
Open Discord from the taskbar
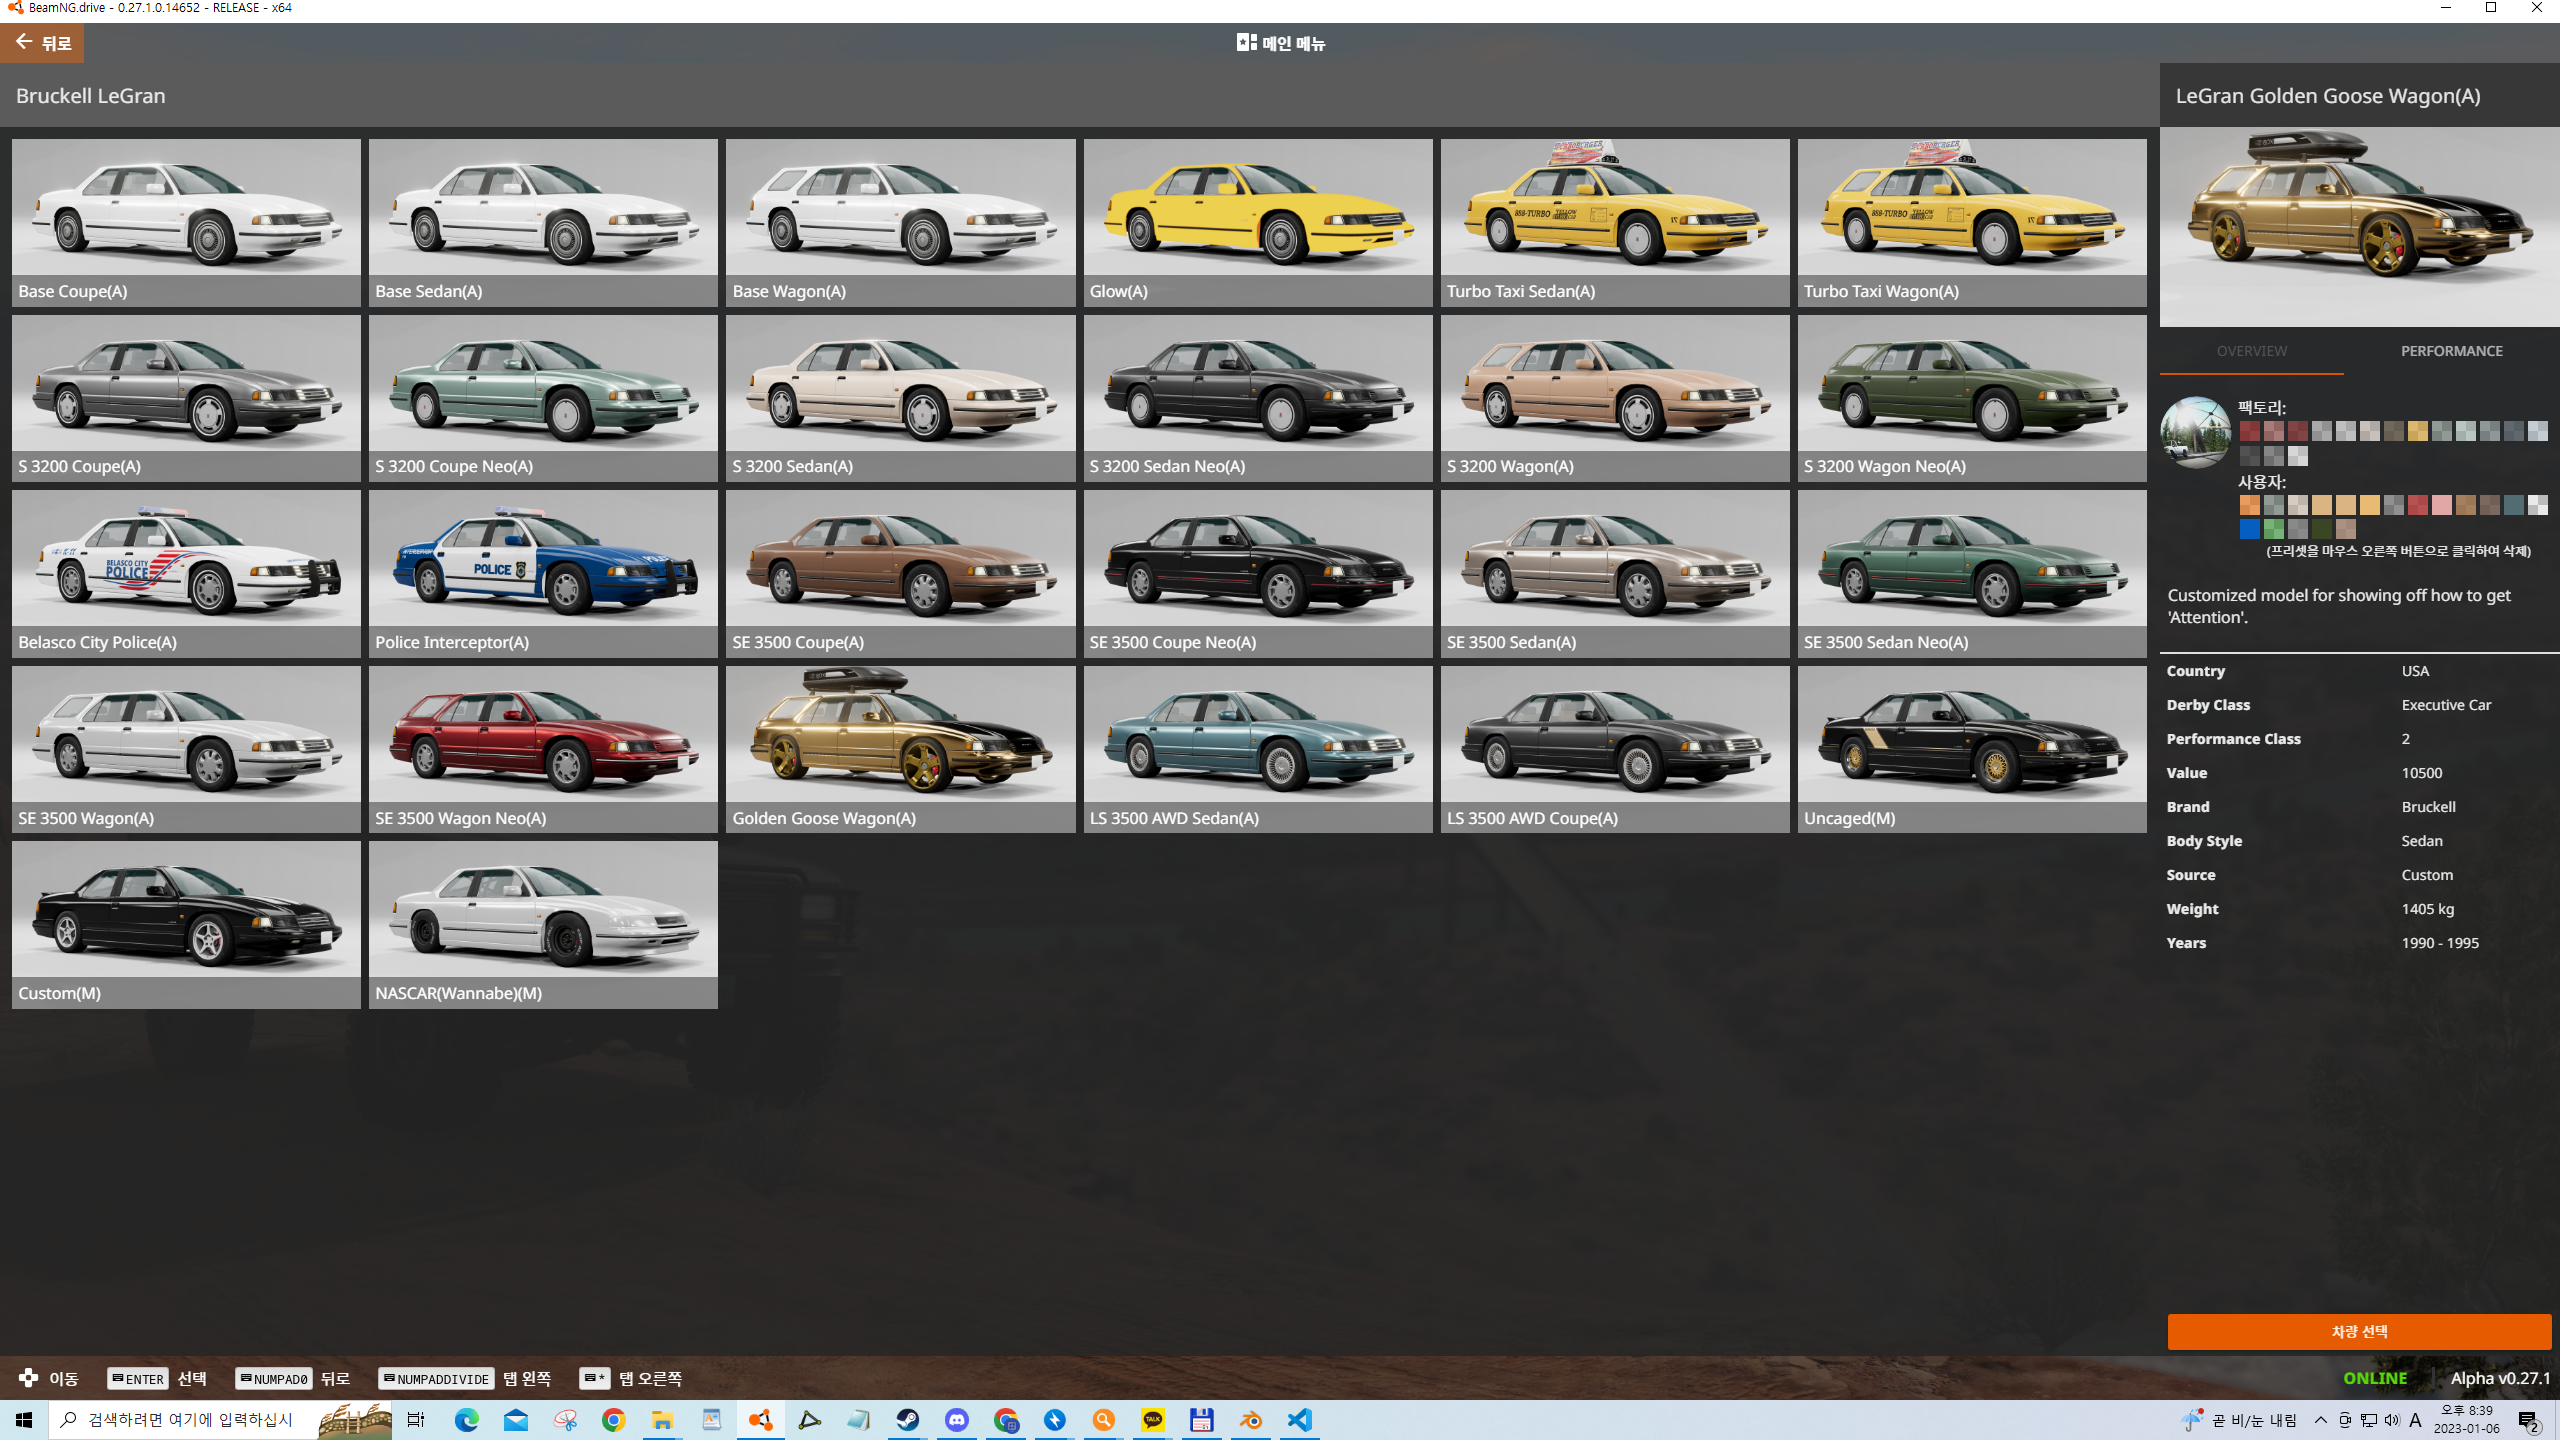[x=957, y=1420]
